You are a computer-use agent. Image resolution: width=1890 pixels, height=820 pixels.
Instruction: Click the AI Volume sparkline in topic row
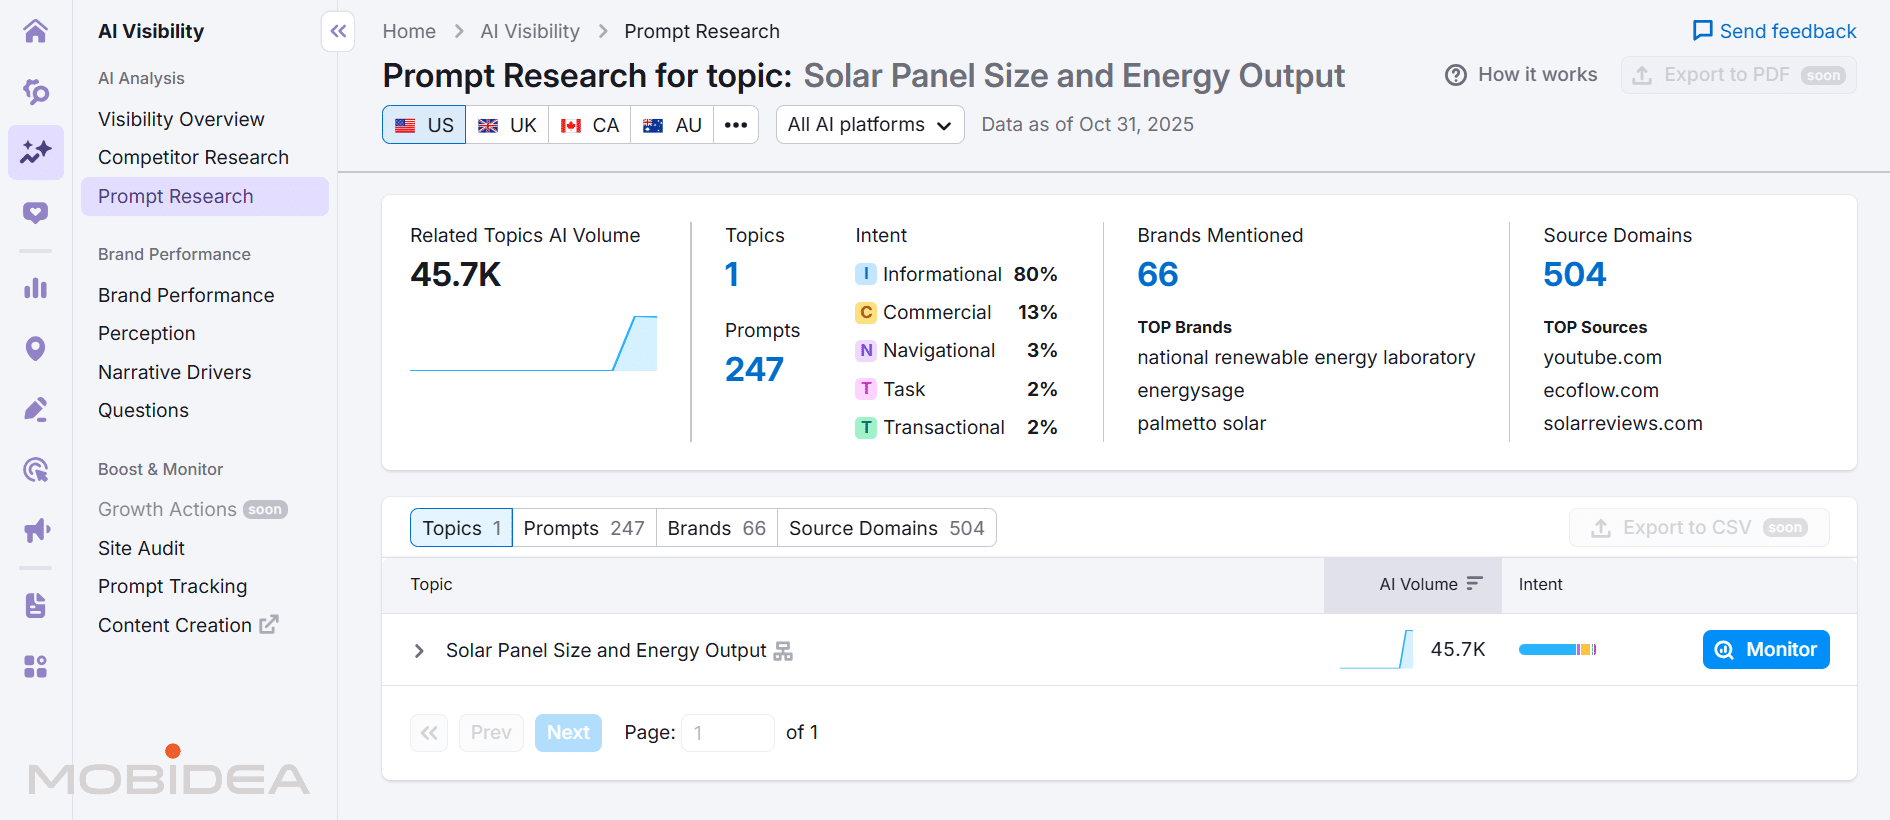coord(1376,650)
